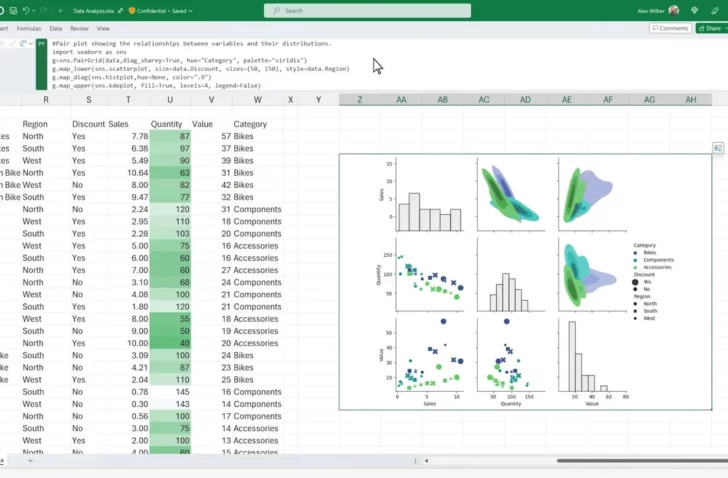
Task: Click the Confidential sensitivity shield icon
Action: tap(132, 11)
